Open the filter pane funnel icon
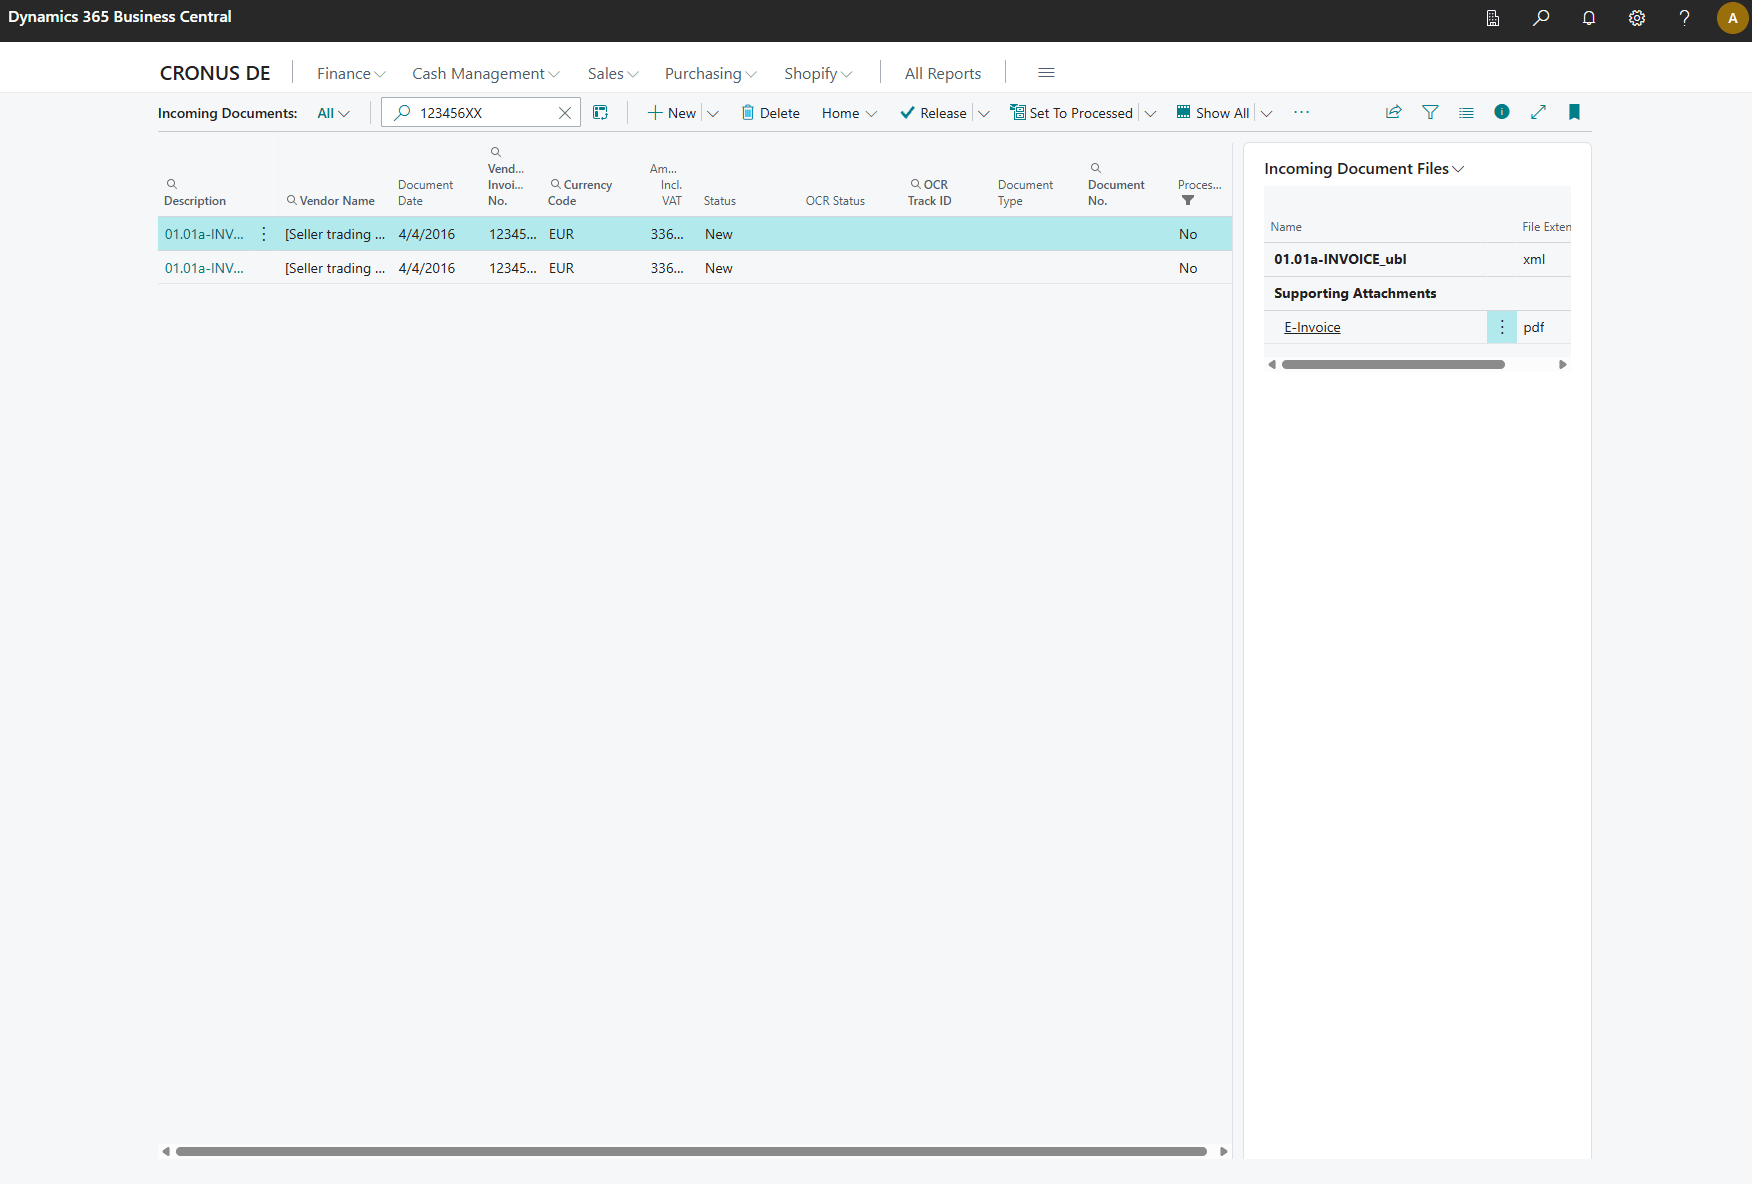This screenshot has height=1184, width=1752. 1430,112
